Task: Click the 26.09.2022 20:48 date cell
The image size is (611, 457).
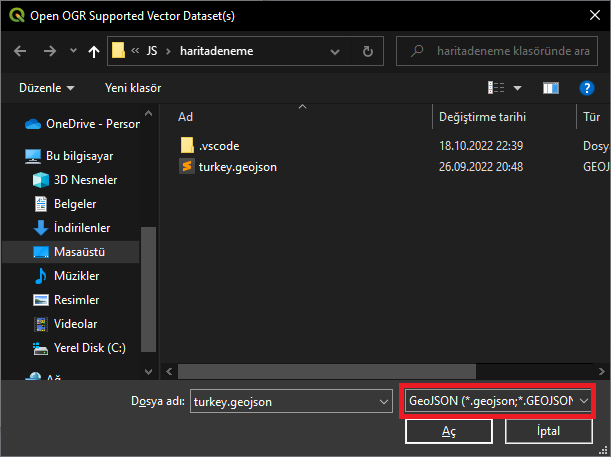Action: (x=481, y=167)
